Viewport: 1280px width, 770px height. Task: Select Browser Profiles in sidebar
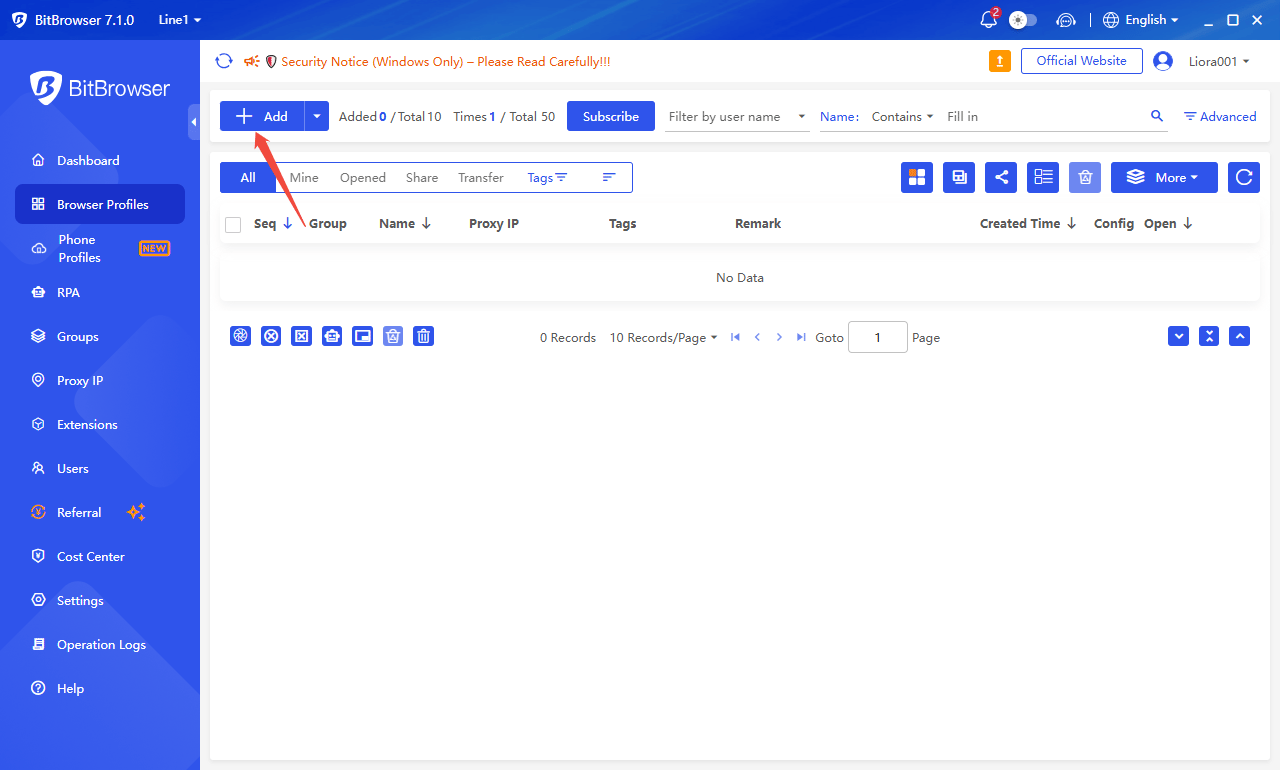[x=100, y=204]
